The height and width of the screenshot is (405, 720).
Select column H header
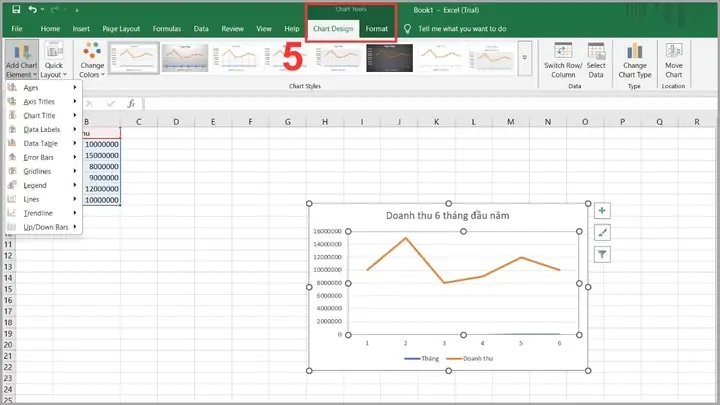tap(325, 122)
